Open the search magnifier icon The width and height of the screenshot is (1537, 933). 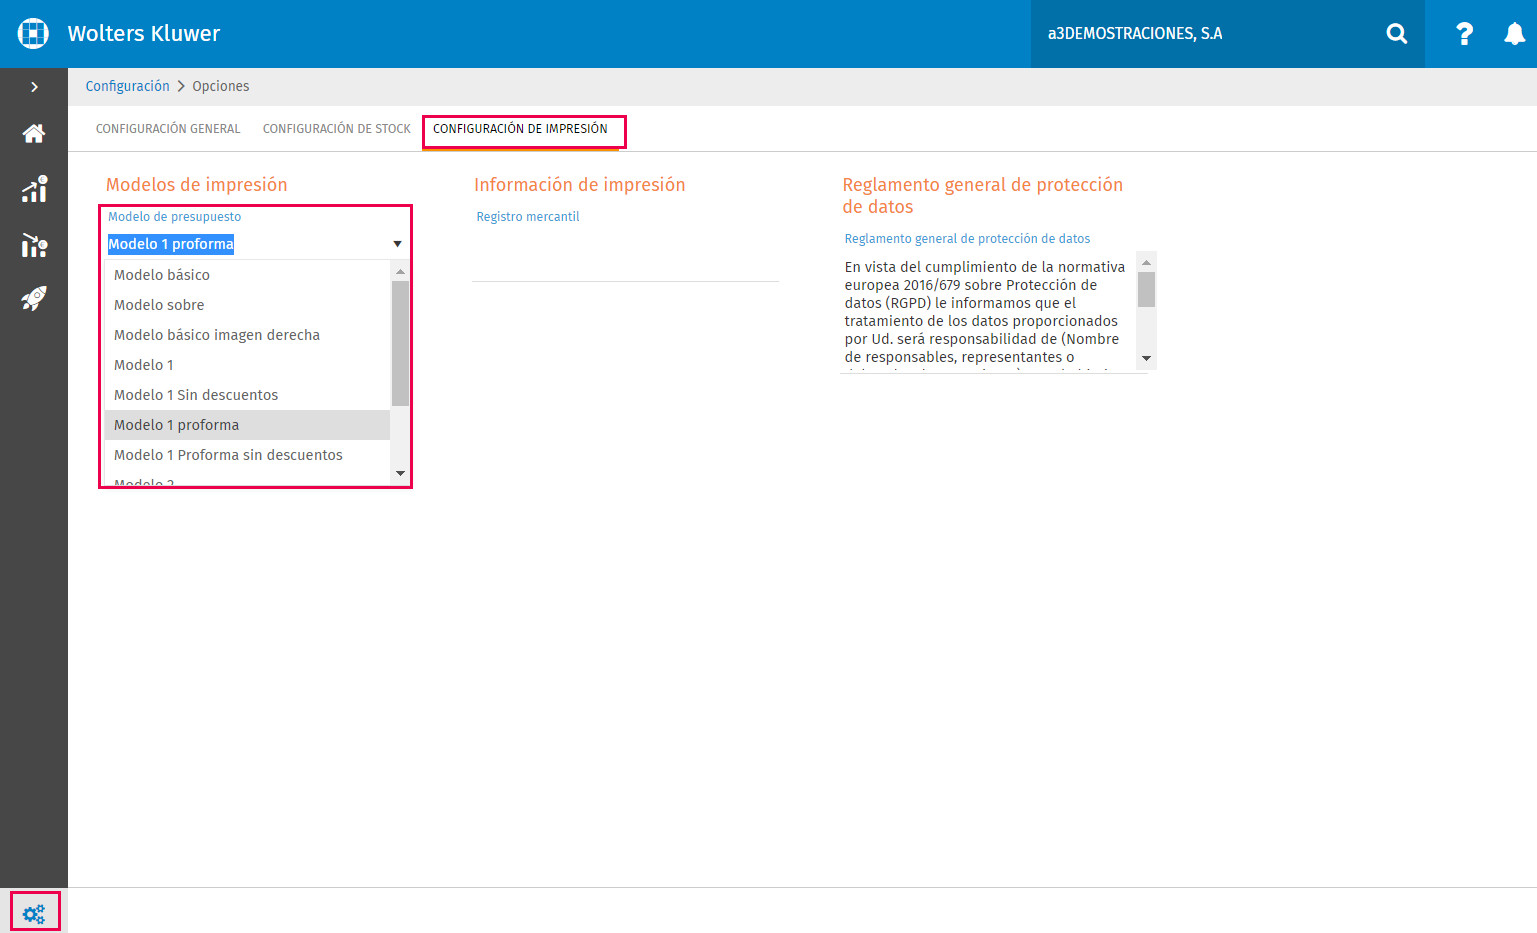1396,34
